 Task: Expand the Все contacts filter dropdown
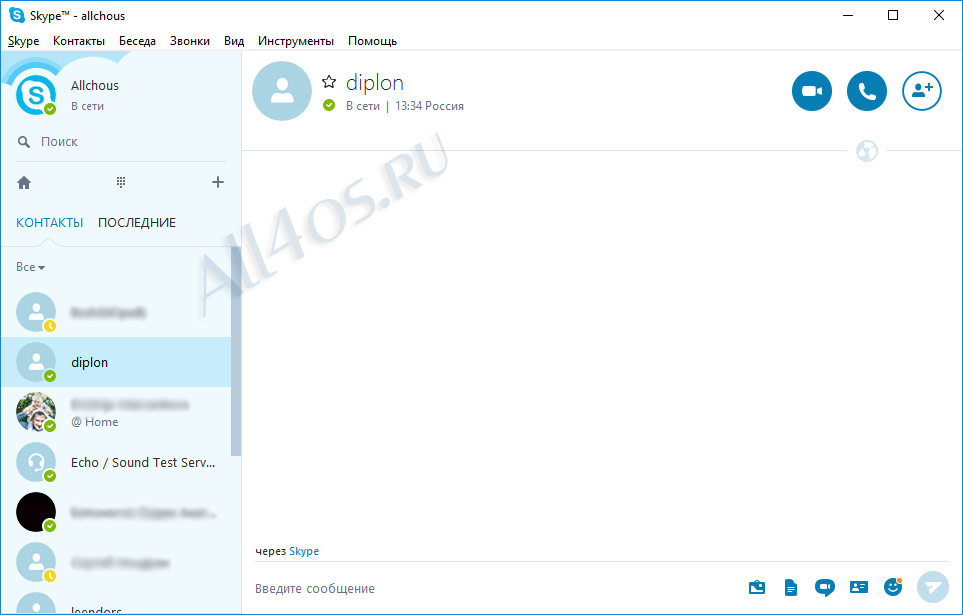31,267
